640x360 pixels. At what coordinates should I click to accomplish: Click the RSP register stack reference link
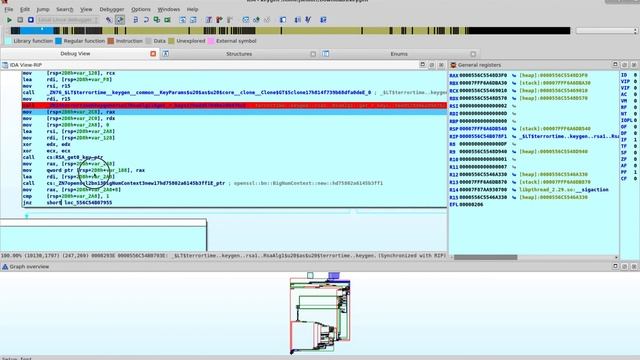tap(555, 129)
